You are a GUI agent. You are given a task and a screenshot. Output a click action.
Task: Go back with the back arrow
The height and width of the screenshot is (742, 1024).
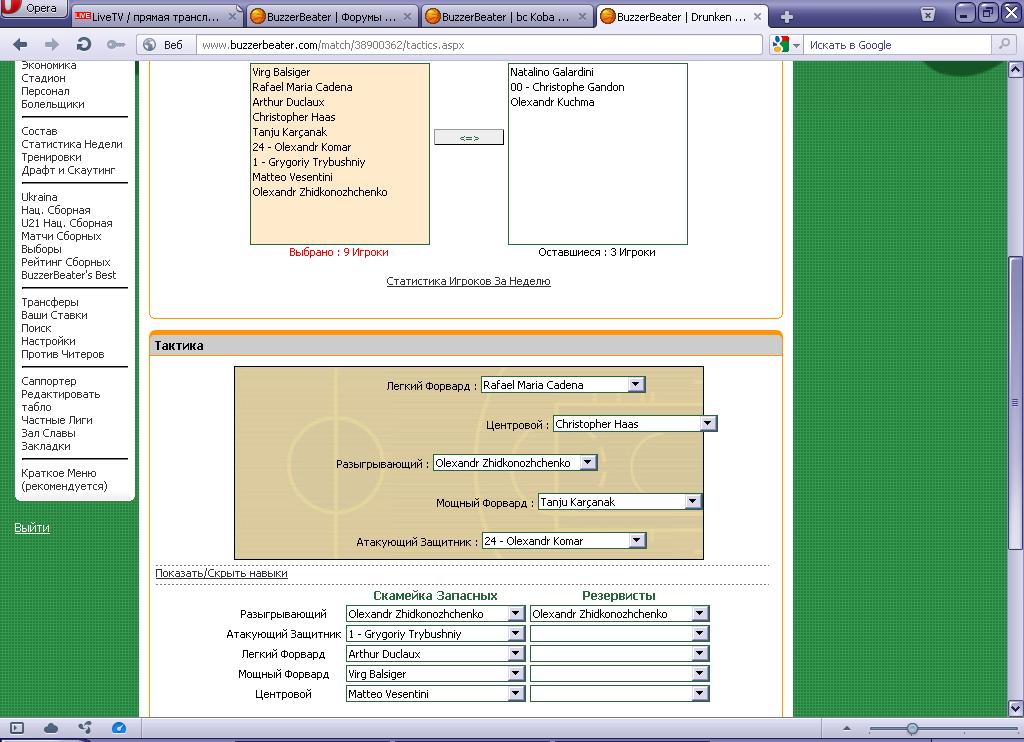point(20,44)
